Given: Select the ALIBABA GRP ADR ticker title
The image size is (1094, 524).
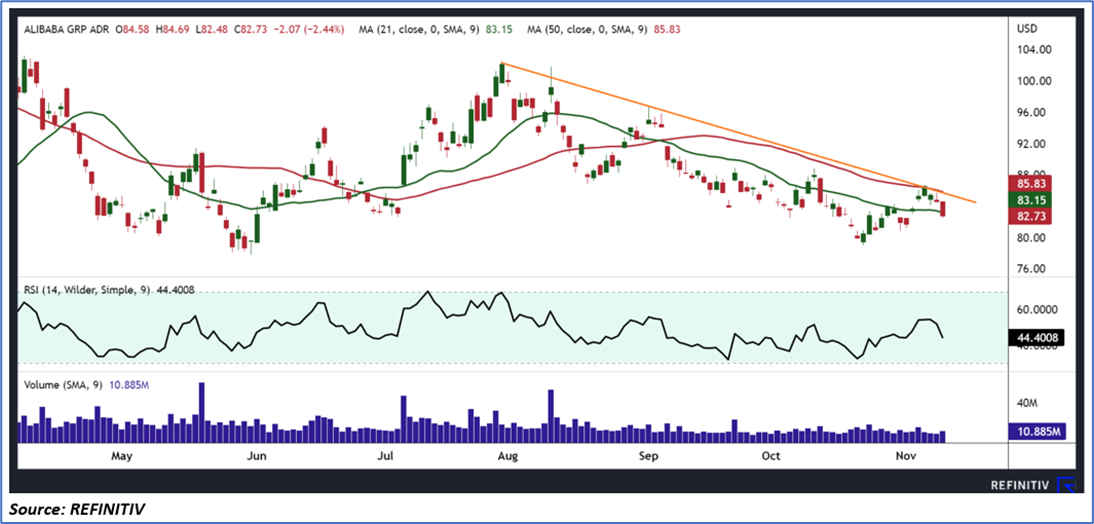Looking at the screenshot, I should [66, 30].
